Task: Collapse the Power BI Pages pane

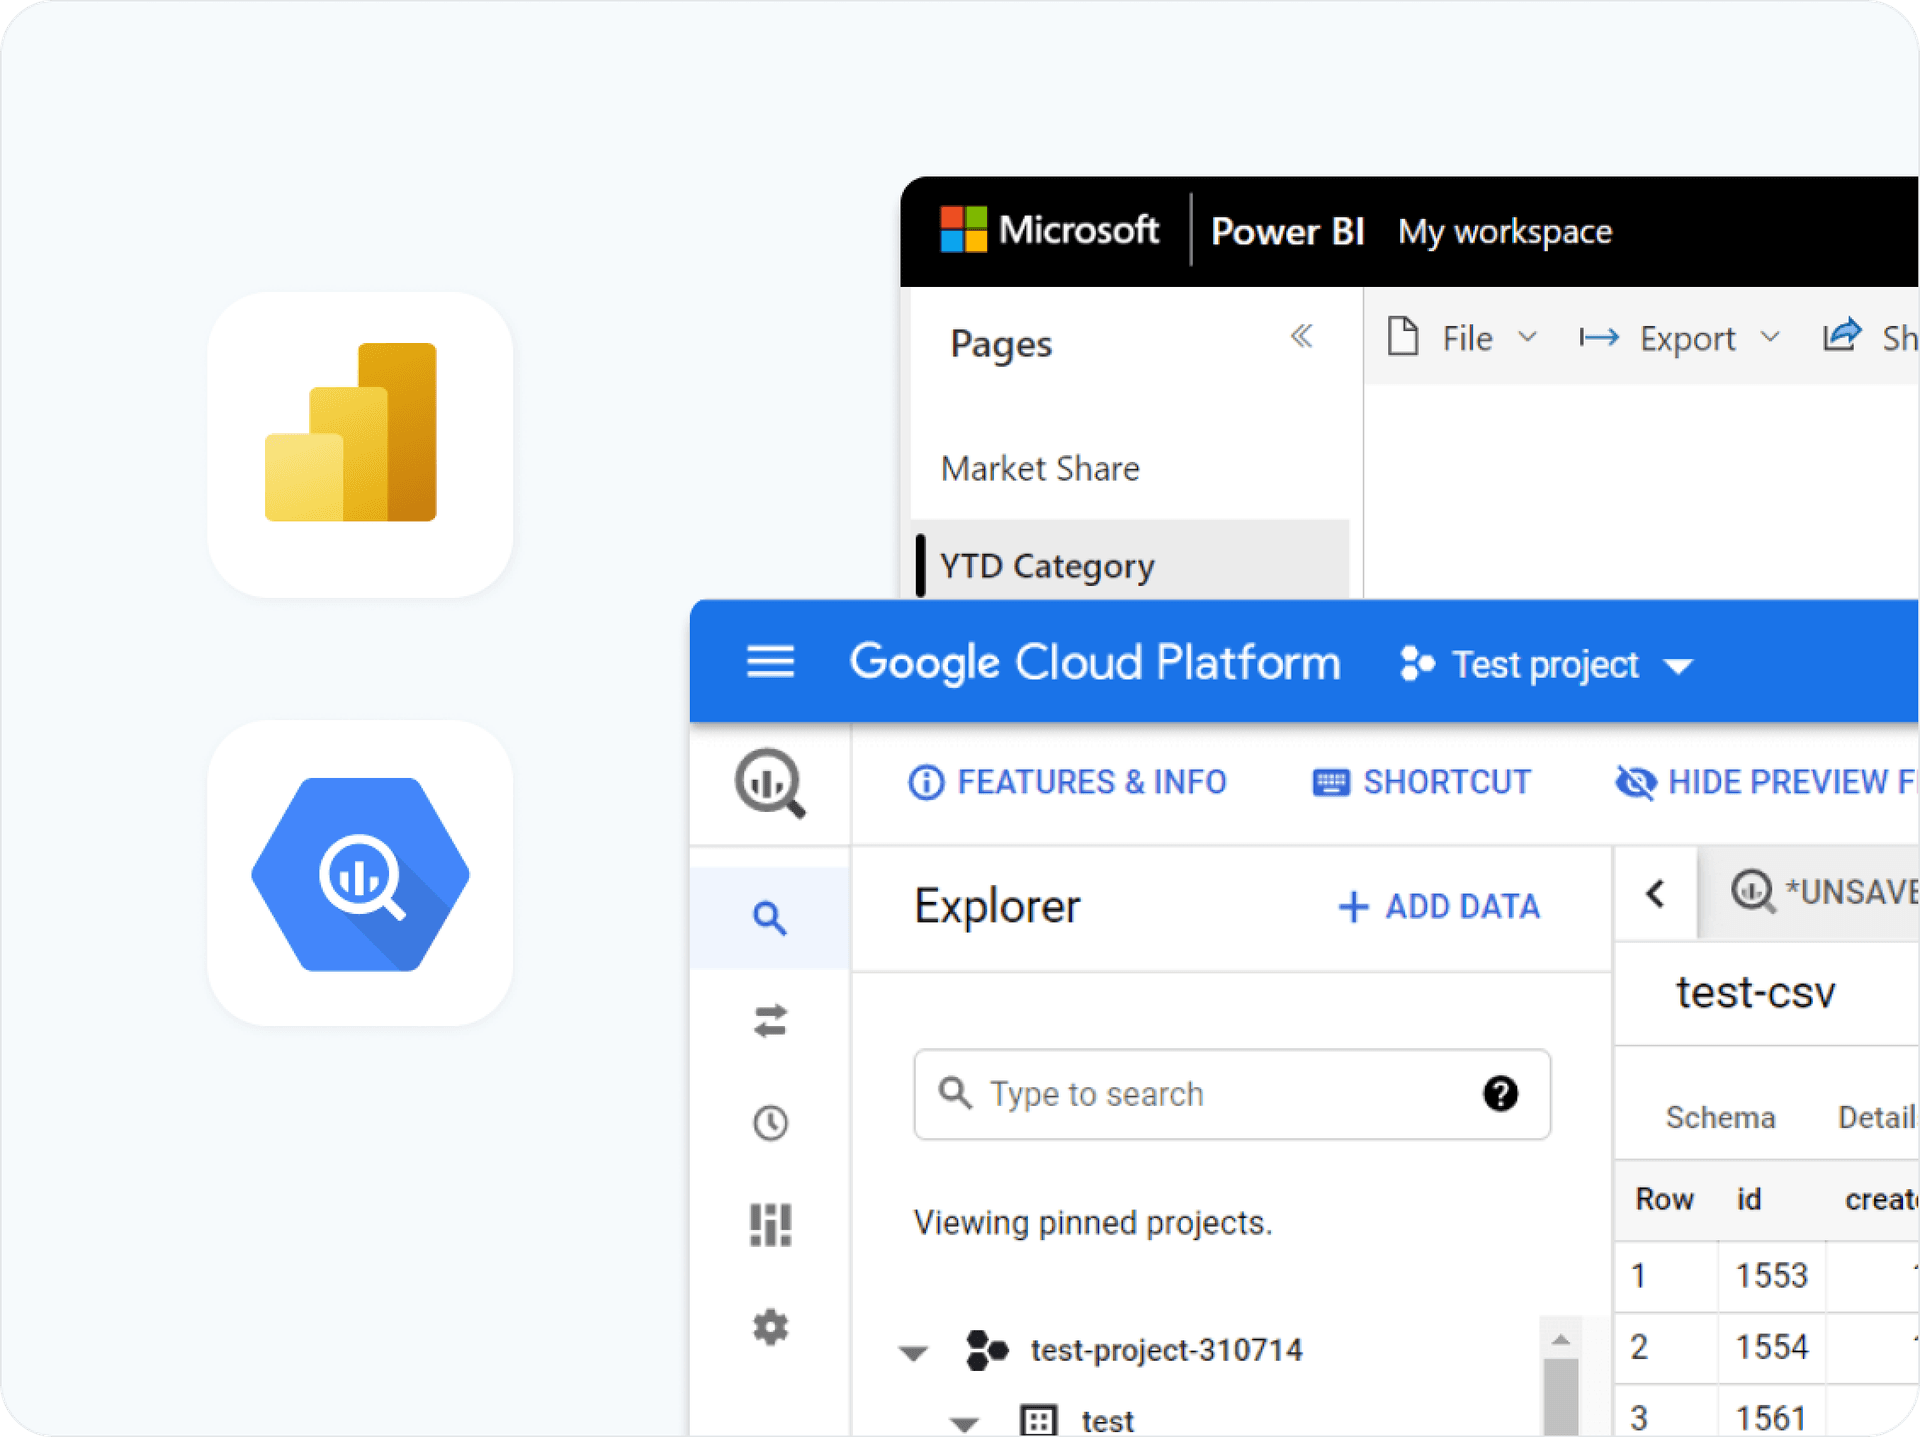Action: pos(1301,336)
